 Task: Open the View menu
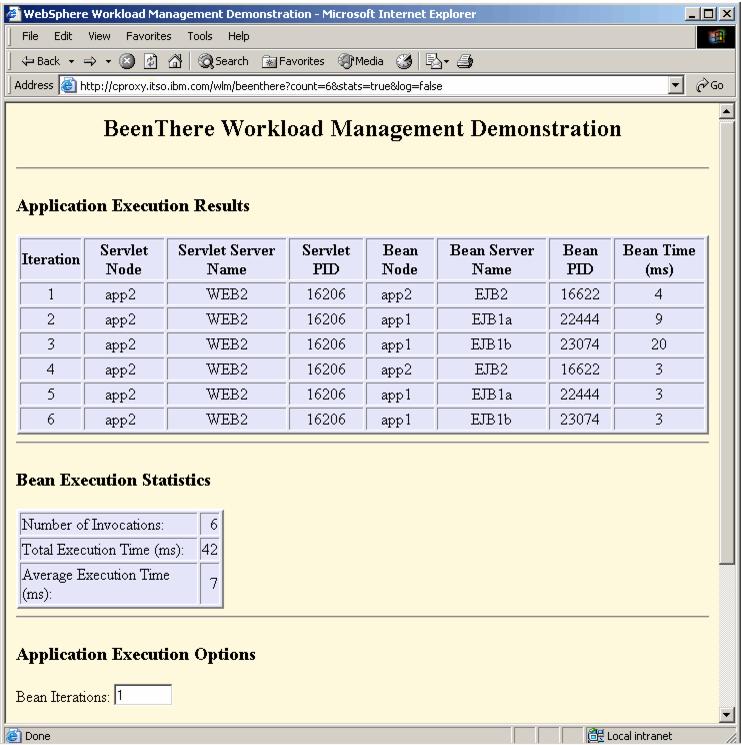pos(99,36)
